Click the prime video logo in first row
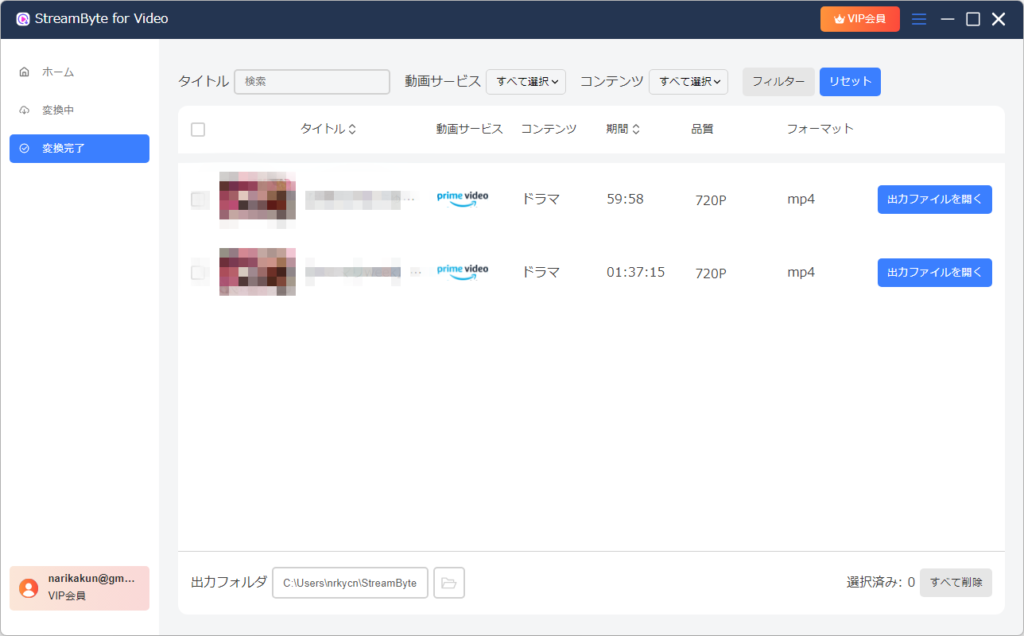 (462, 199)
